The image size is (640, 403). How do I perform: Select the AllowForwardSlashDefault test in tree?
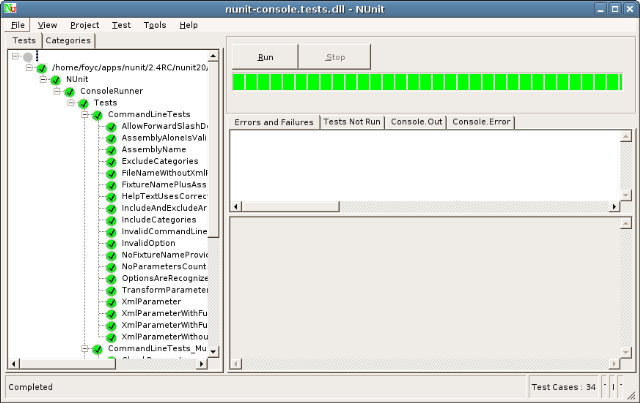pos(164,127)
